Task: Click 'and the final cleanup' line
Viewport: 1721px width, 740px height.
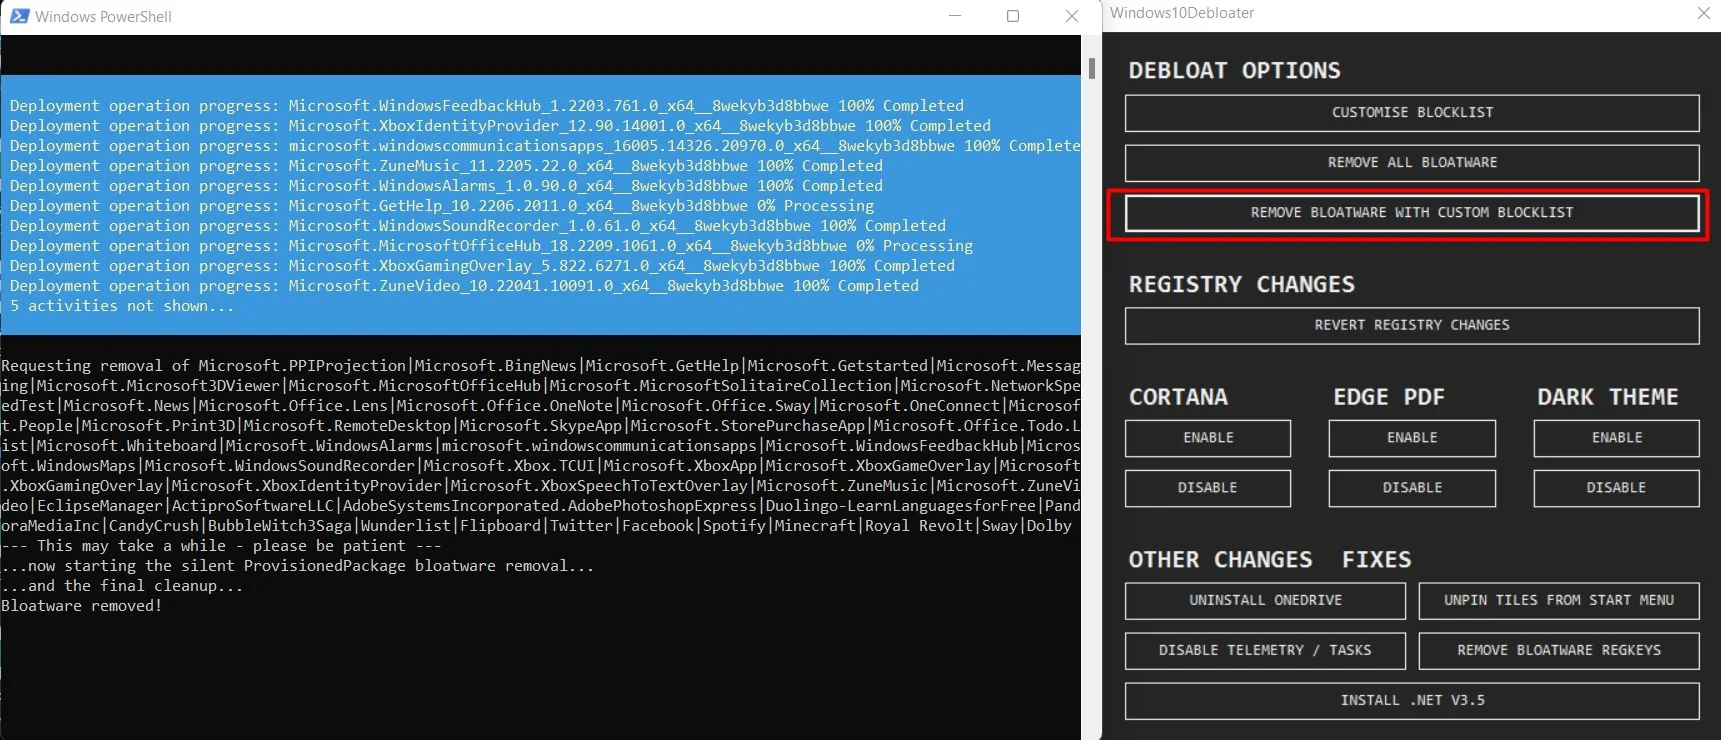Action: (122, 586)
